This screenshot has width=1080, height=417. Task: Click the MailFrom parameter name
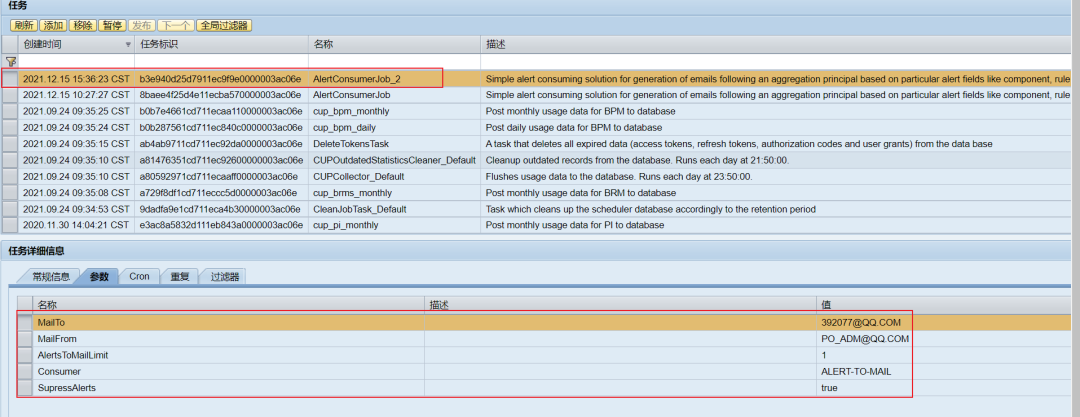(57, 338)
